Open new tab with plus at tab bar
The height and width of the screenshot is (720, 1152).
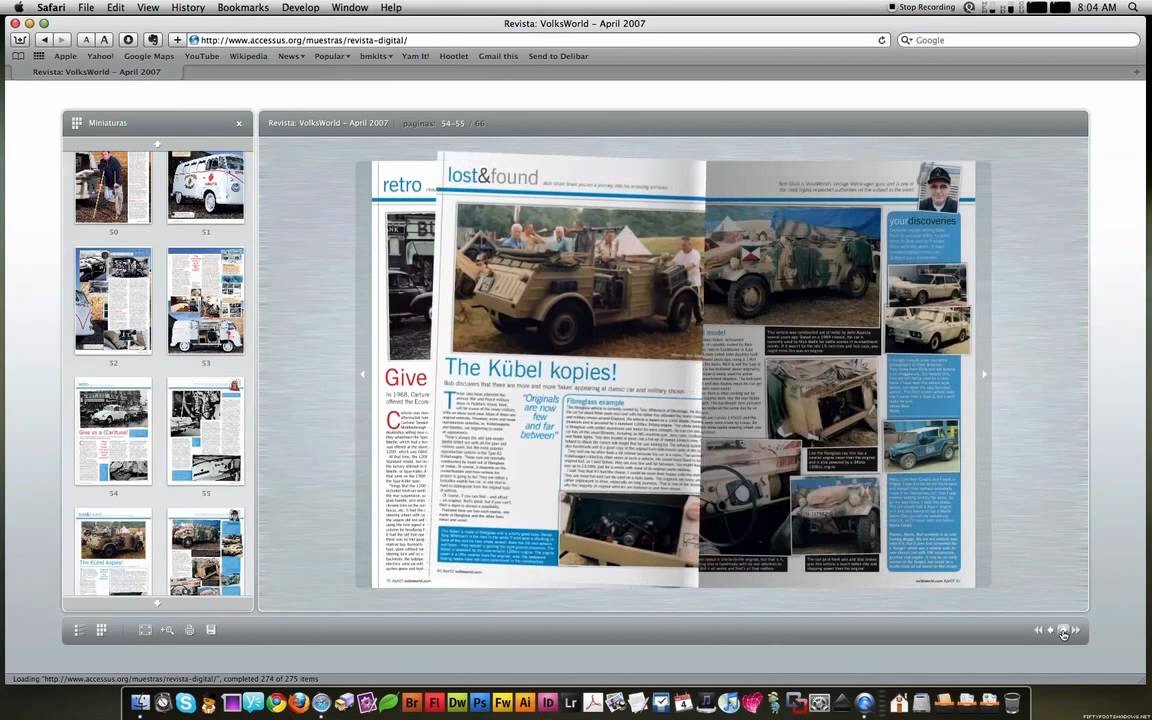1137,72
